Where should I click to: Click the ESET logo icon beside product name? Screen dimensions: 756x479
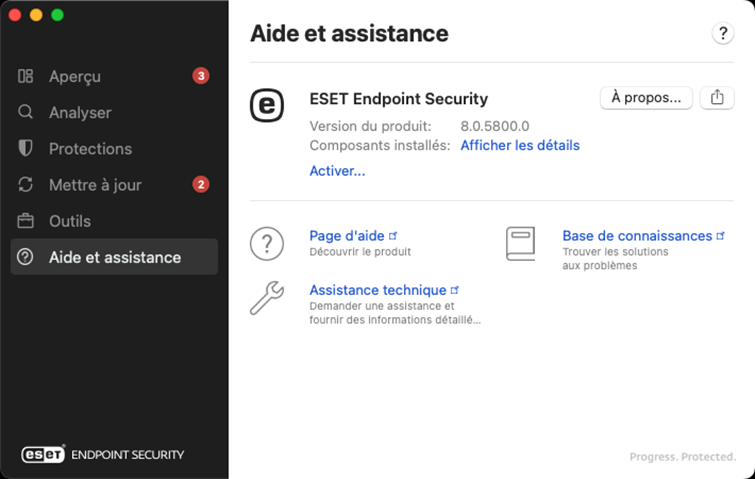pyautogui.click(x=266, y=104)
